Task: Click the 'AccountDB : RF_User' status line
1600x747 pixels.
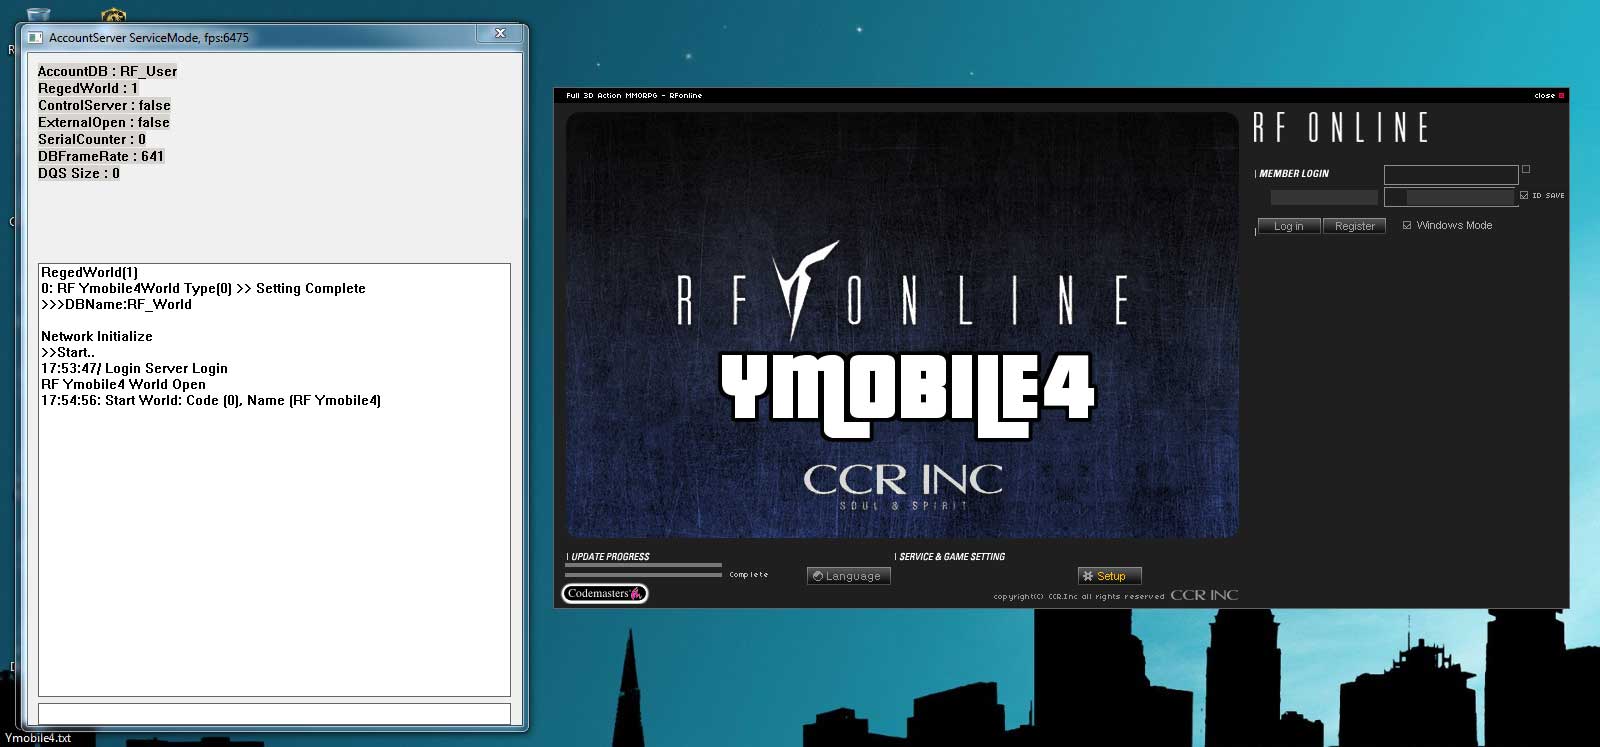Action: (x=107, y=71)
